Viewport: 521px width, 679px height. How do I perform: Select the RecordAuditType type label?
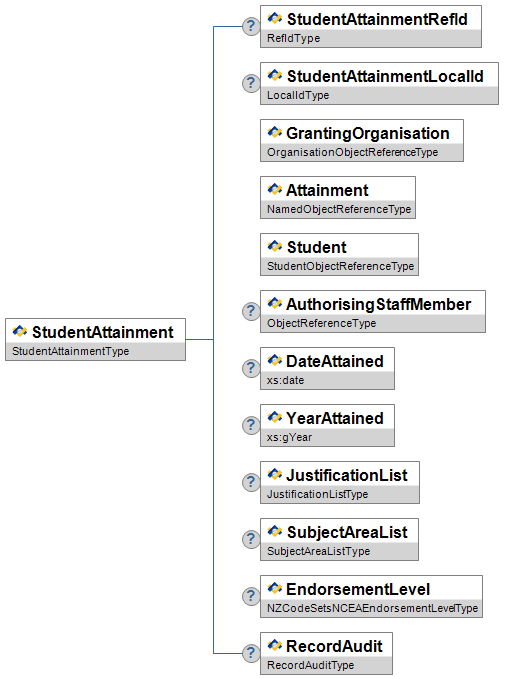[x=311, y=665]
